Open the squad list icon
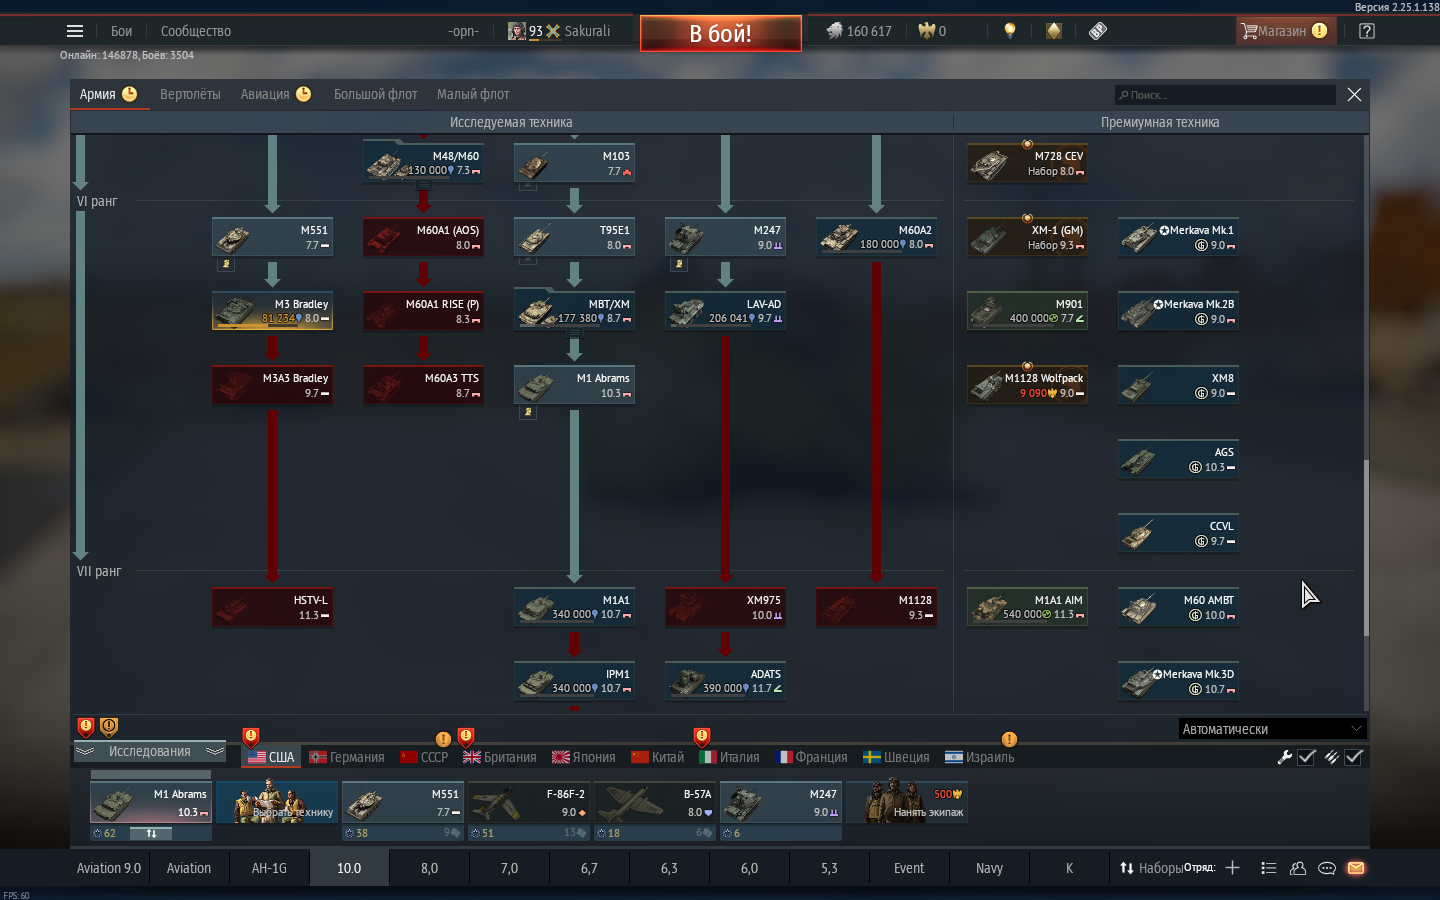This screenshot has width=1440, height=900. click(x=1269, y=868)
